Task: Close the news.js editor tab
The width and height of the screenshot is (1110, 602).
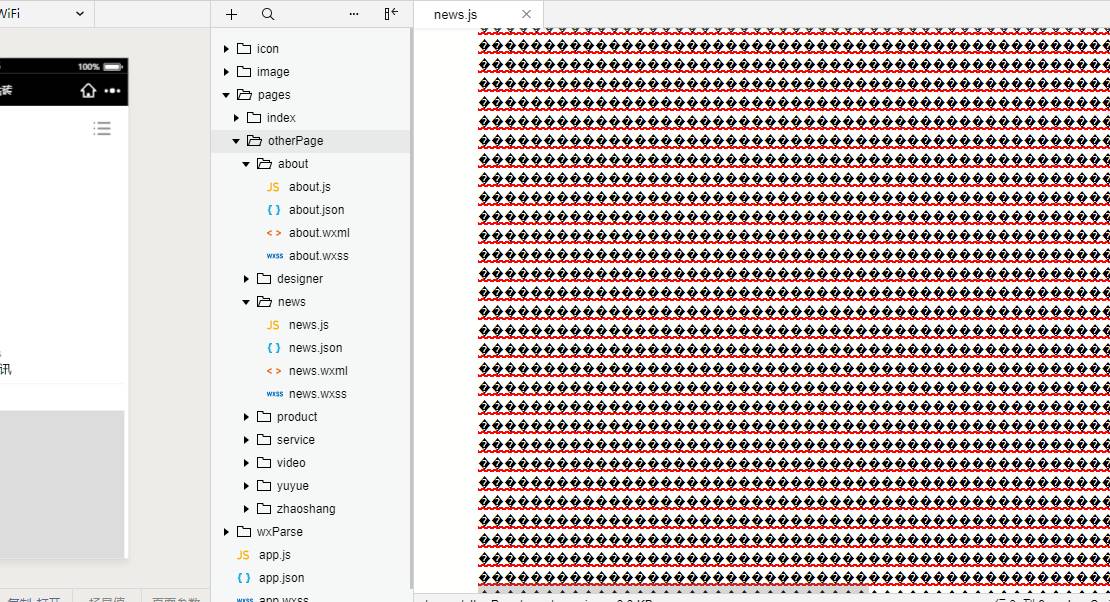Action: tap(526, 14)
